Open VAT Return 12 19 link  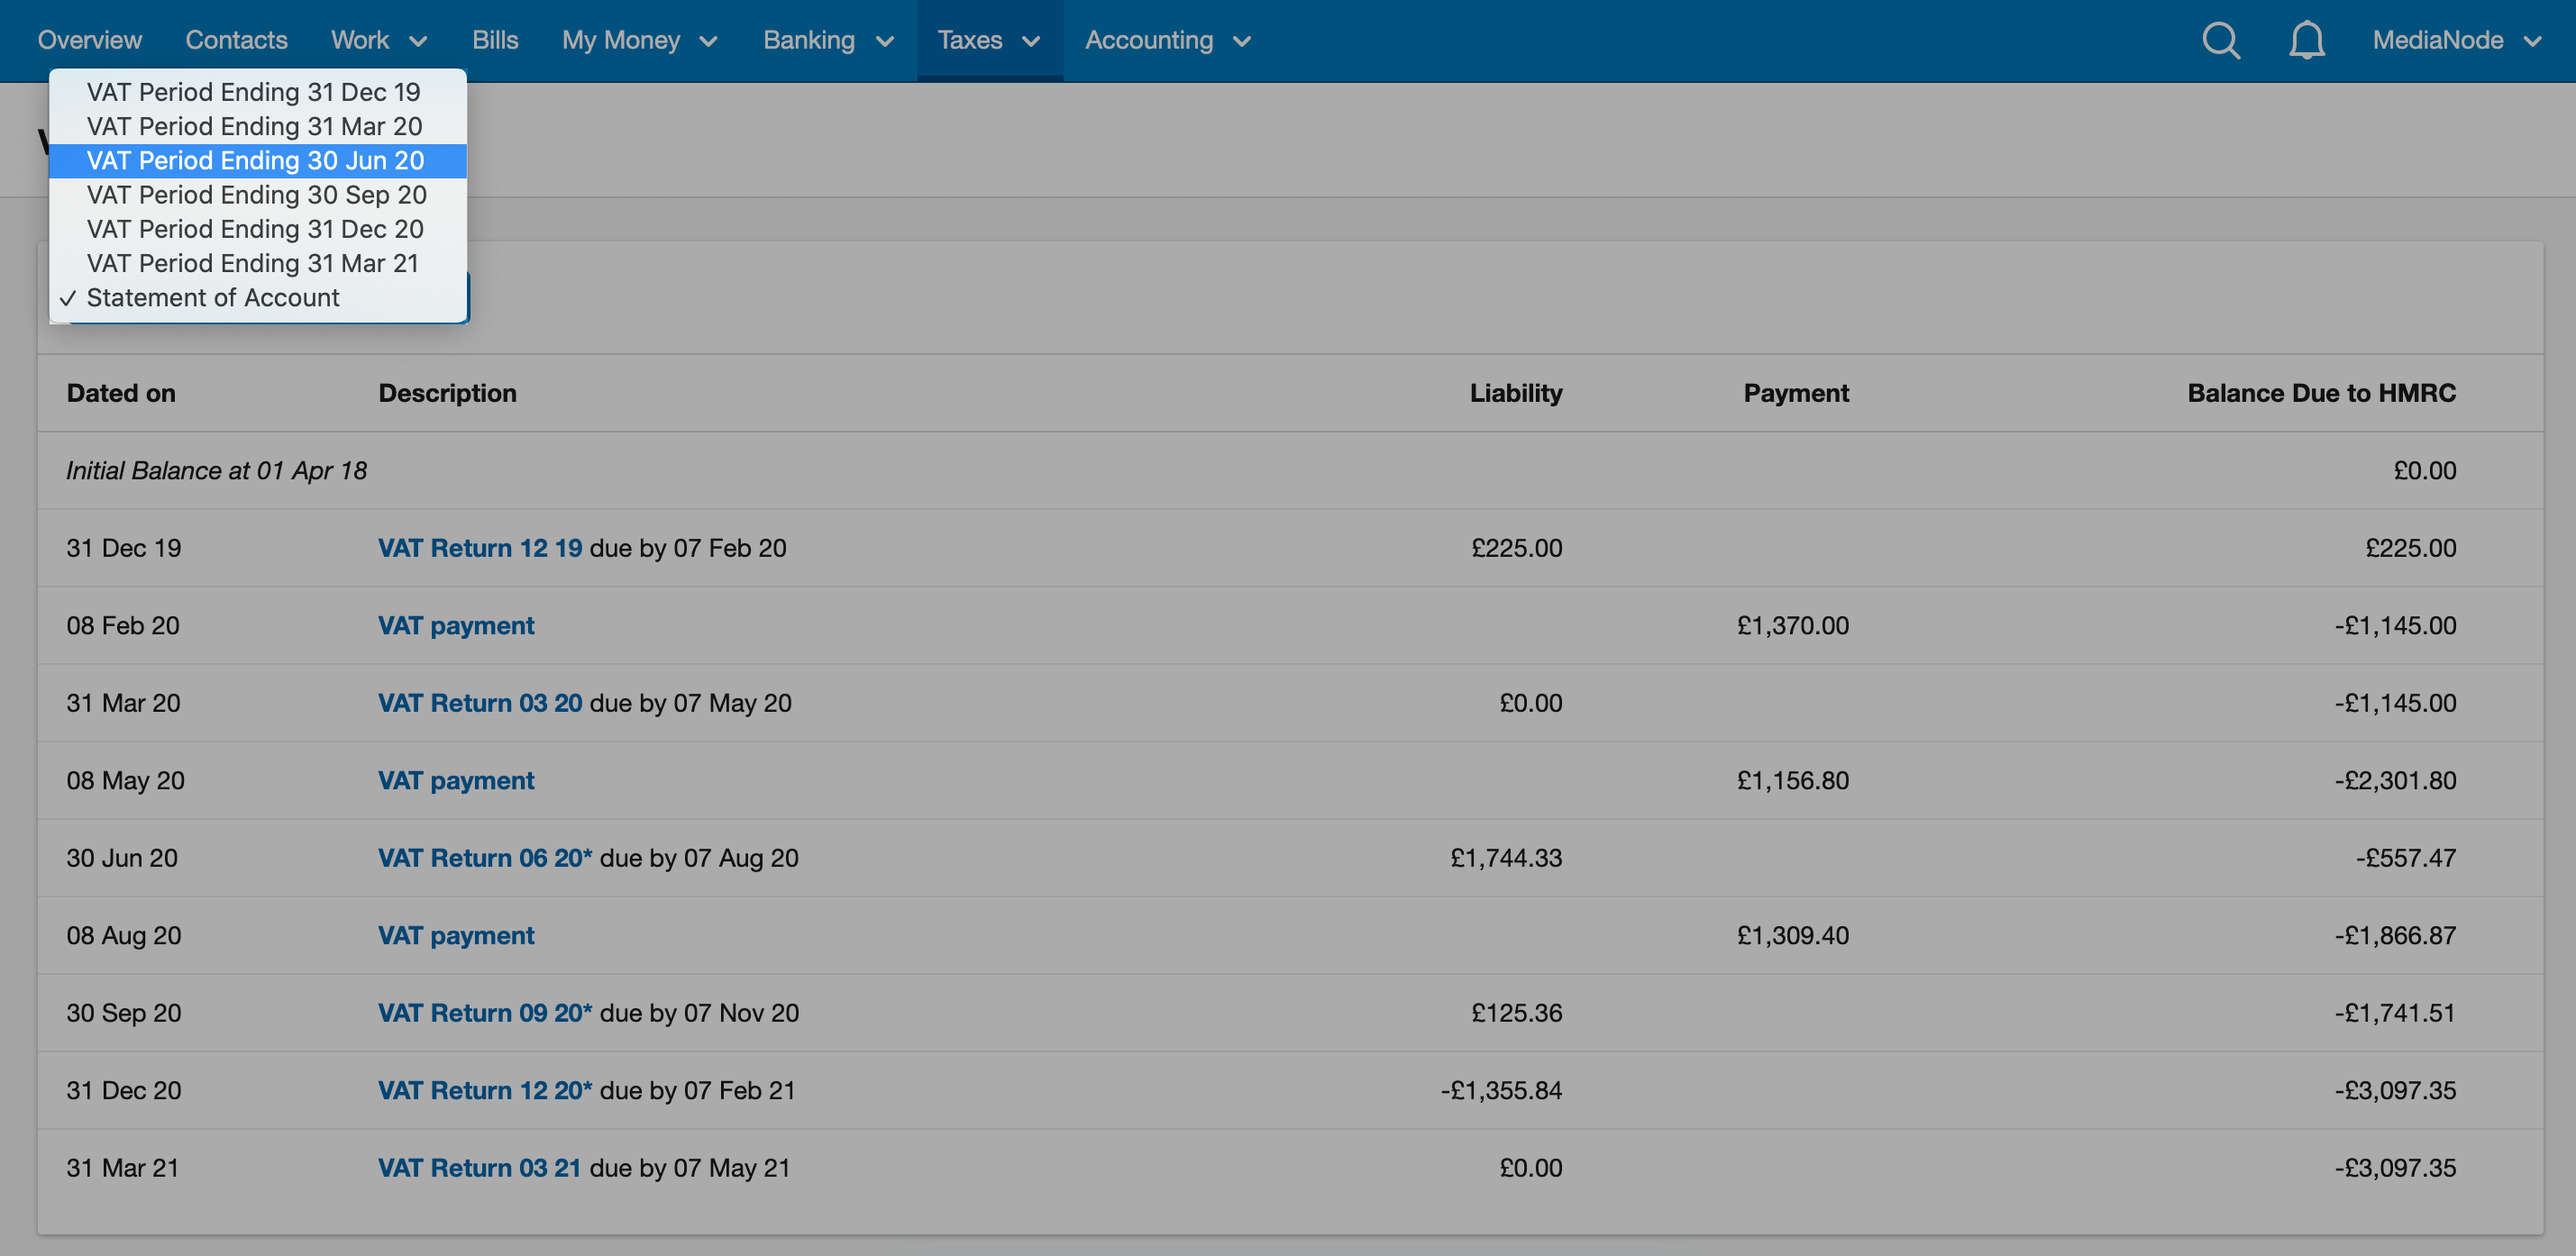pyautogui.click(x=480, y=548)
